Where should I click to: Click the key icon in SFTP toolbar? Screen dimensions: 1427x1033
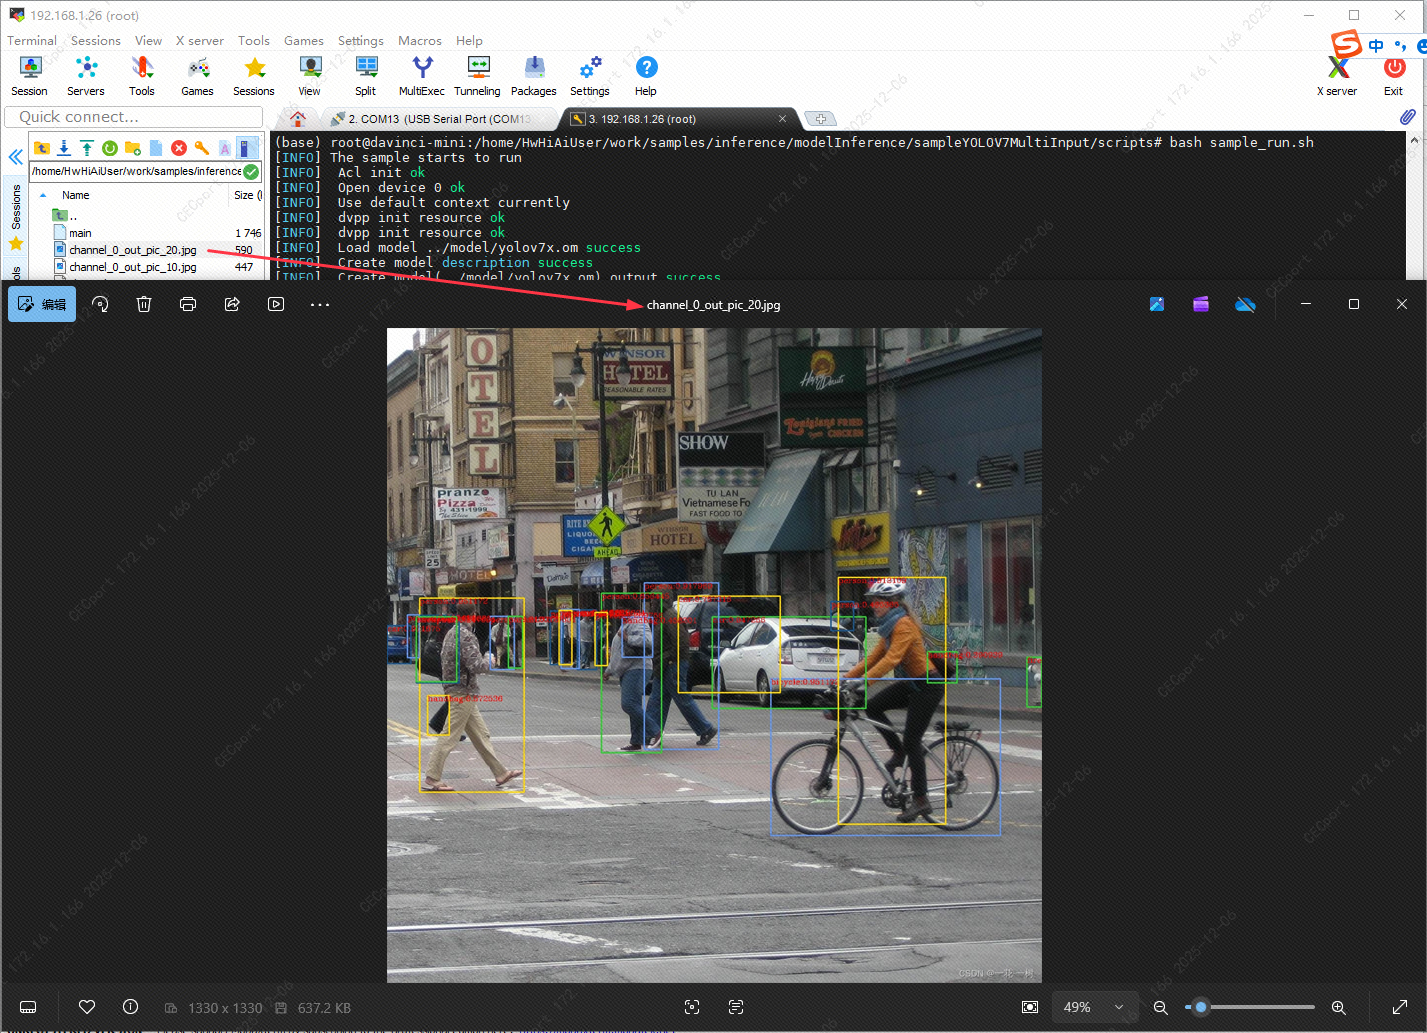(202, 148)
